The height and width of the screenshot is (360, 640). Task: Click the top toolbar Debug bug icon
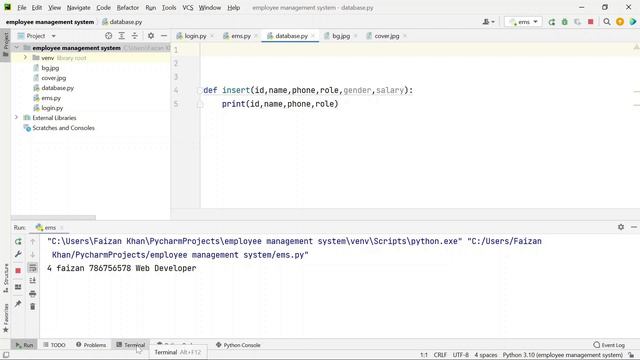(565, 22)
